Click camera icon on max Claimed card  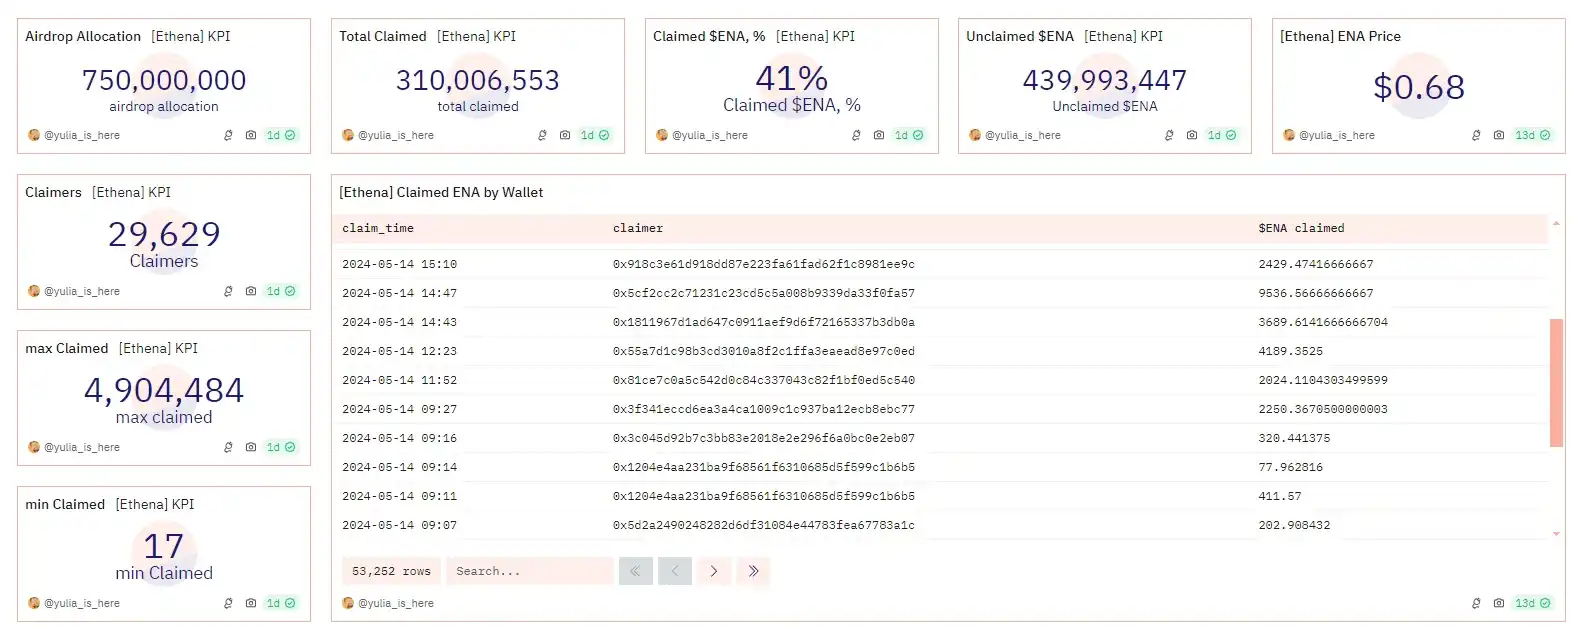[250, 447]
